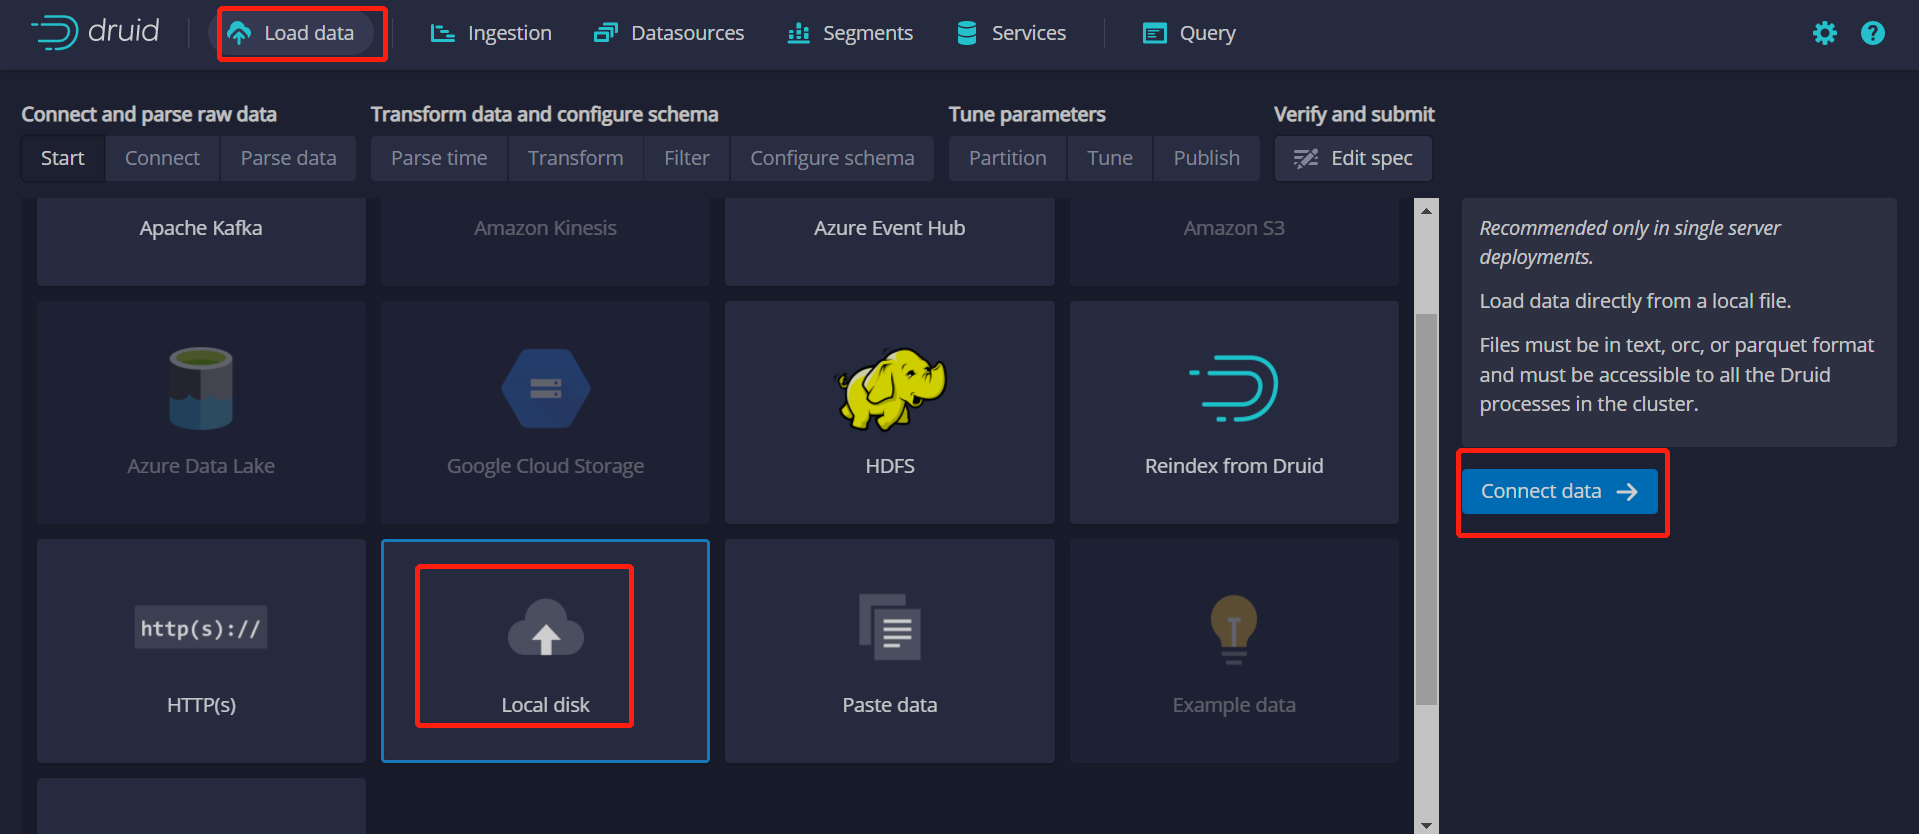Click the 'Reindex from Druid' label

point(1234,466)
